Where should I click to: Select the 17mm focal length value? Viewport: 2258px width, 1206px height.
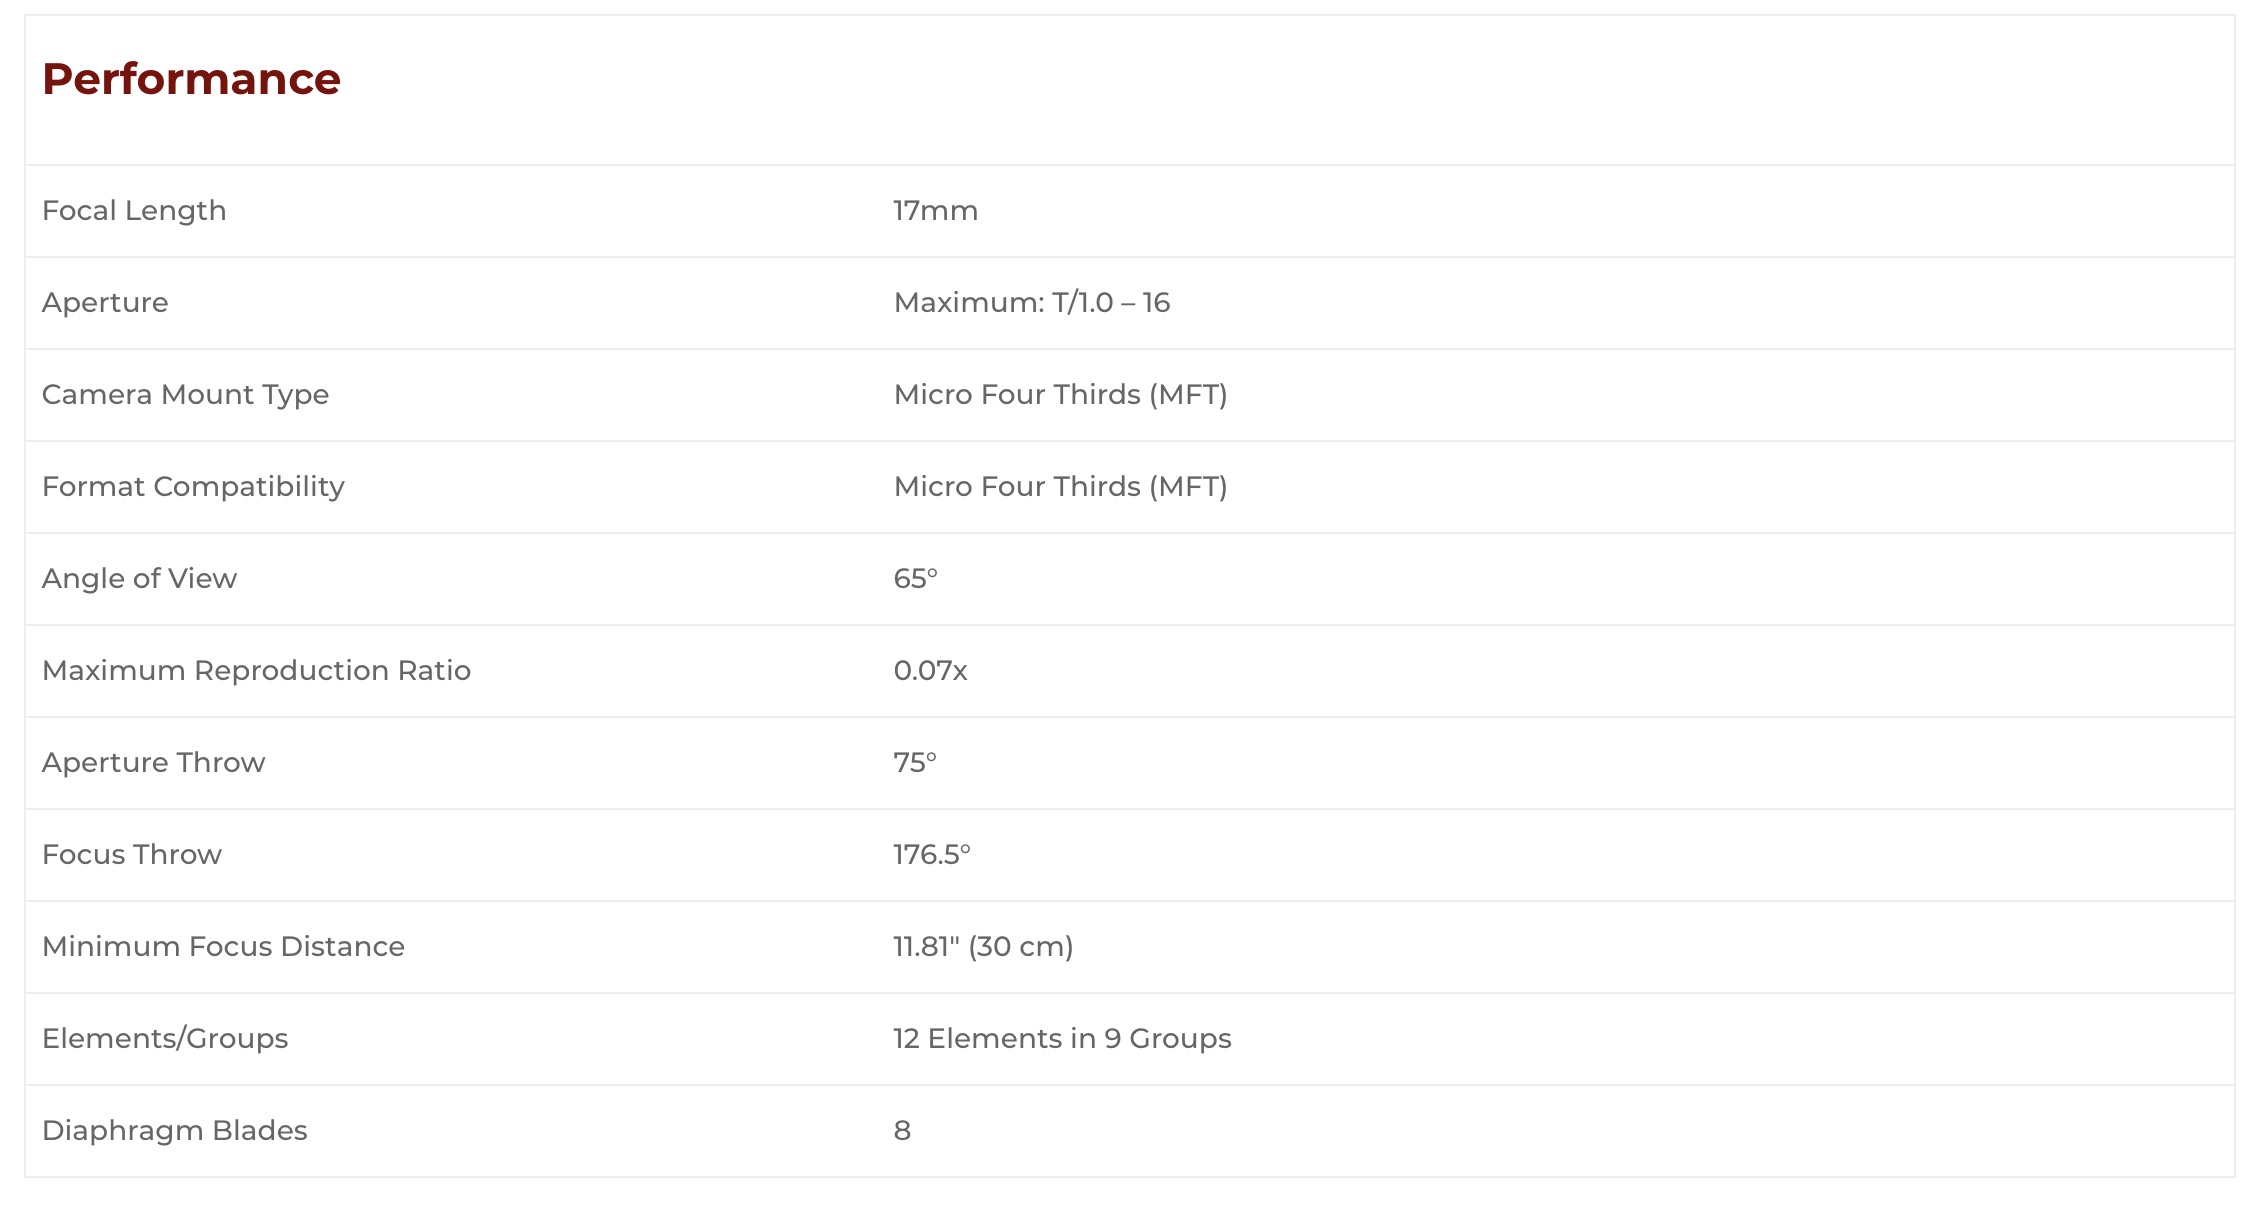pyautogui.click(x=935, y=211)
